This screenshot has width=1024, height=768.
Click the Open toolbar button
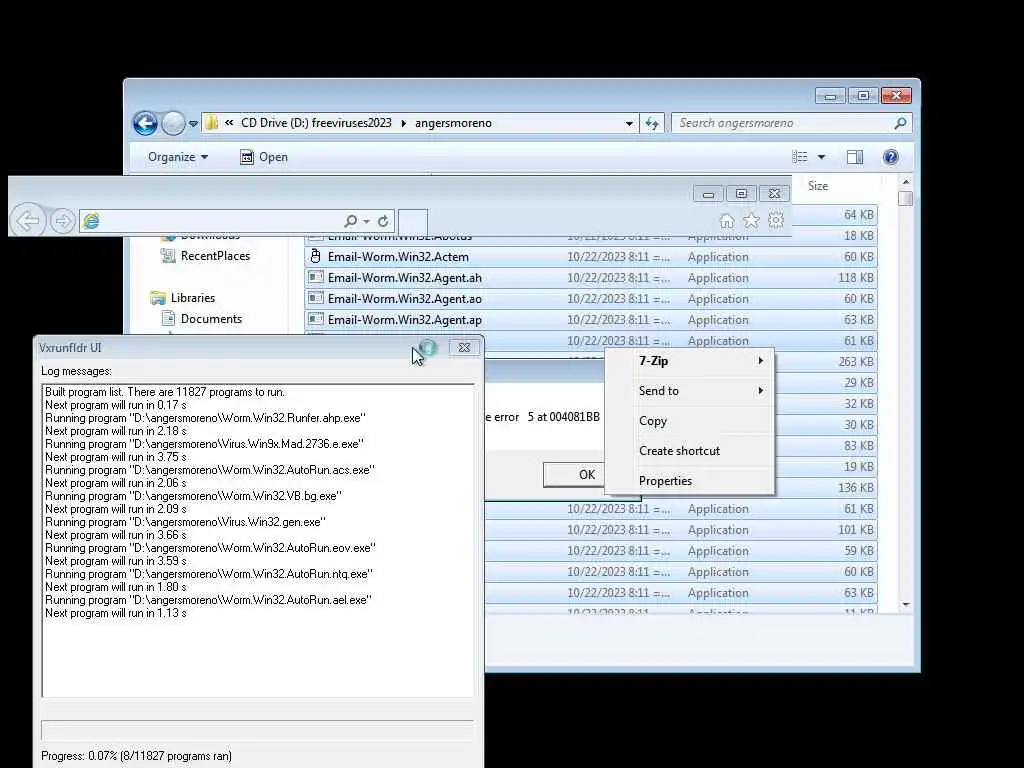tap(264, 157)
